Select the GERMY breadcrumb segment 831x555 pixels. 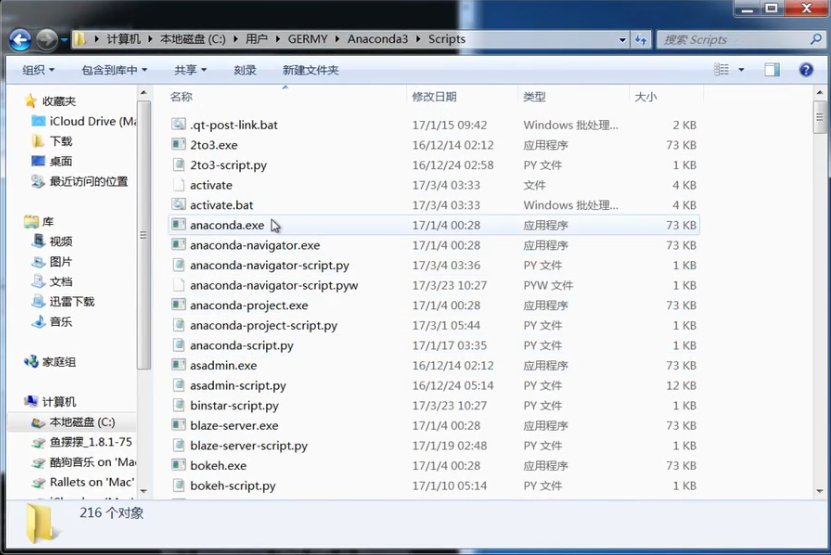307,39
